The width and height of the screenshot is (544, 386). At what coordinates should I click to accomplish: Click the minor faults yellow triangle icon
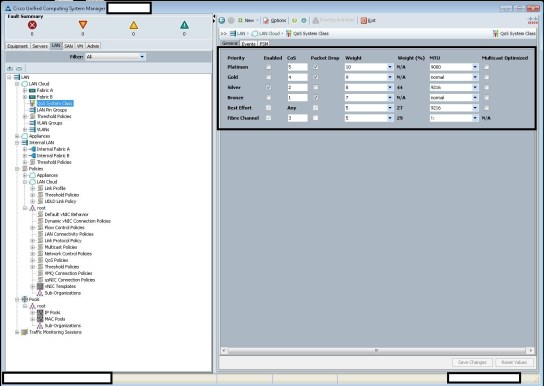tap(134, 25)
